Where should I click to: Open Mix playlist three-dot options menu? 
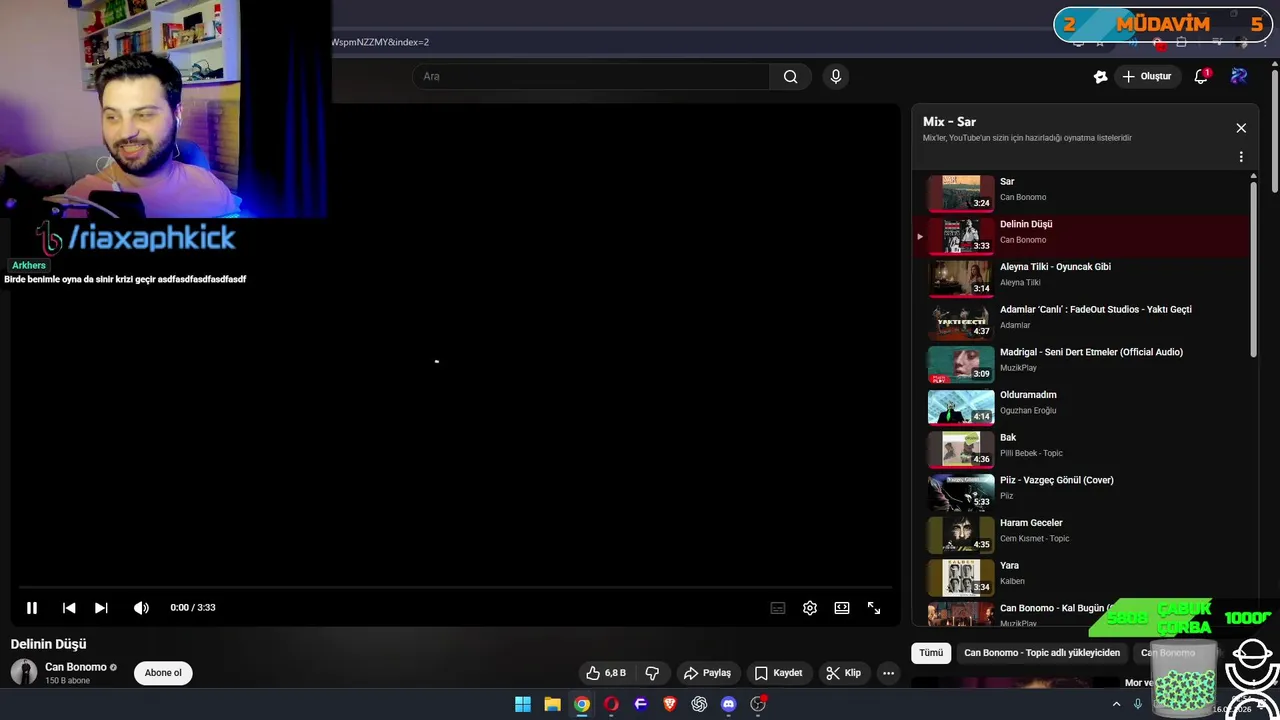click(1241, 157)
